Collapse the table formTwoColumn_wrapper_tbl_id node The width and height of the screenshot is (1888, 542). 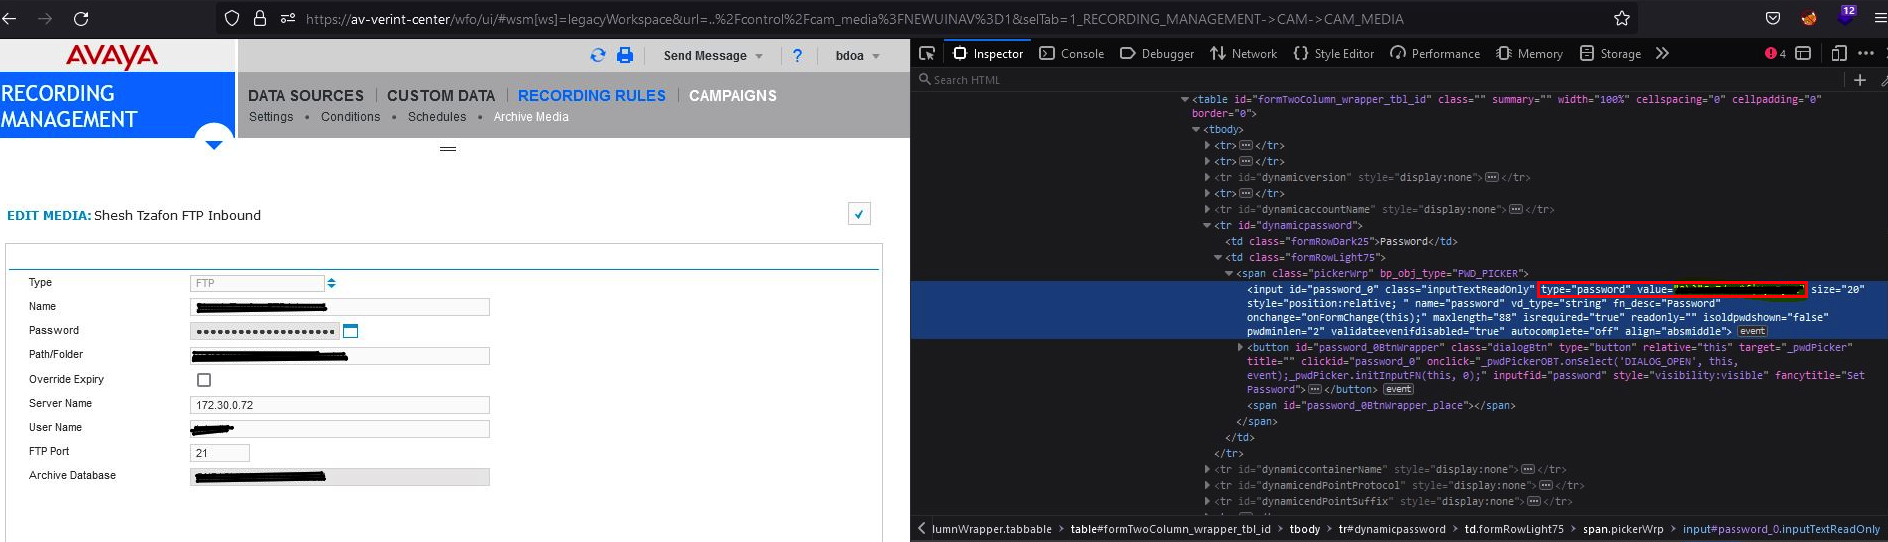point(1185,99)
